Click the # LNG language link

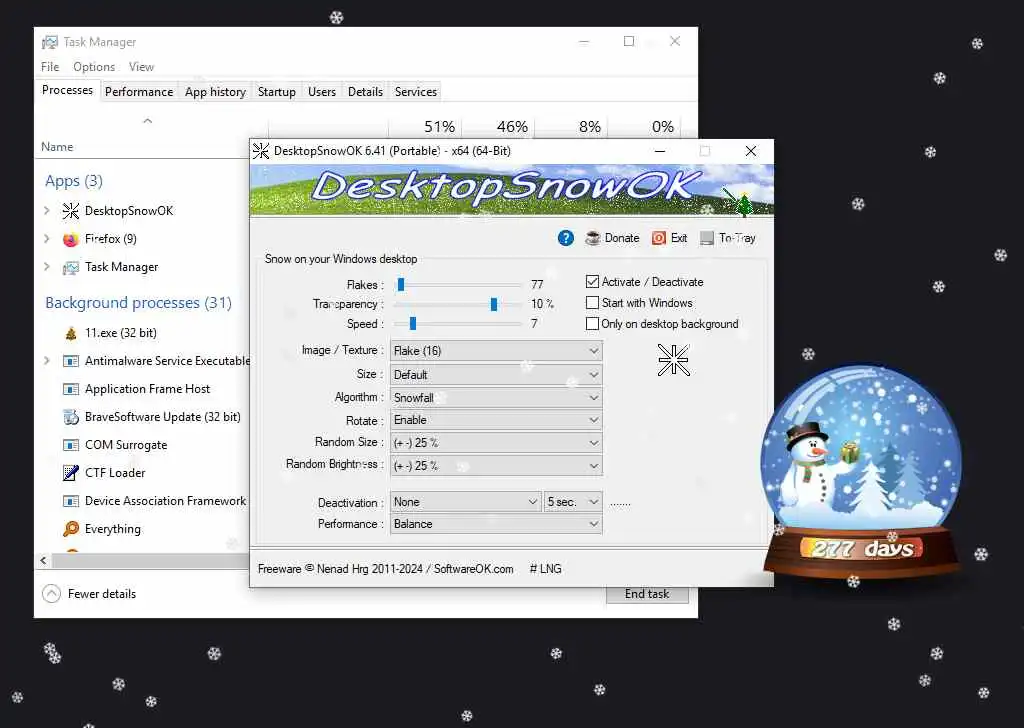click(x=546, y=569)
